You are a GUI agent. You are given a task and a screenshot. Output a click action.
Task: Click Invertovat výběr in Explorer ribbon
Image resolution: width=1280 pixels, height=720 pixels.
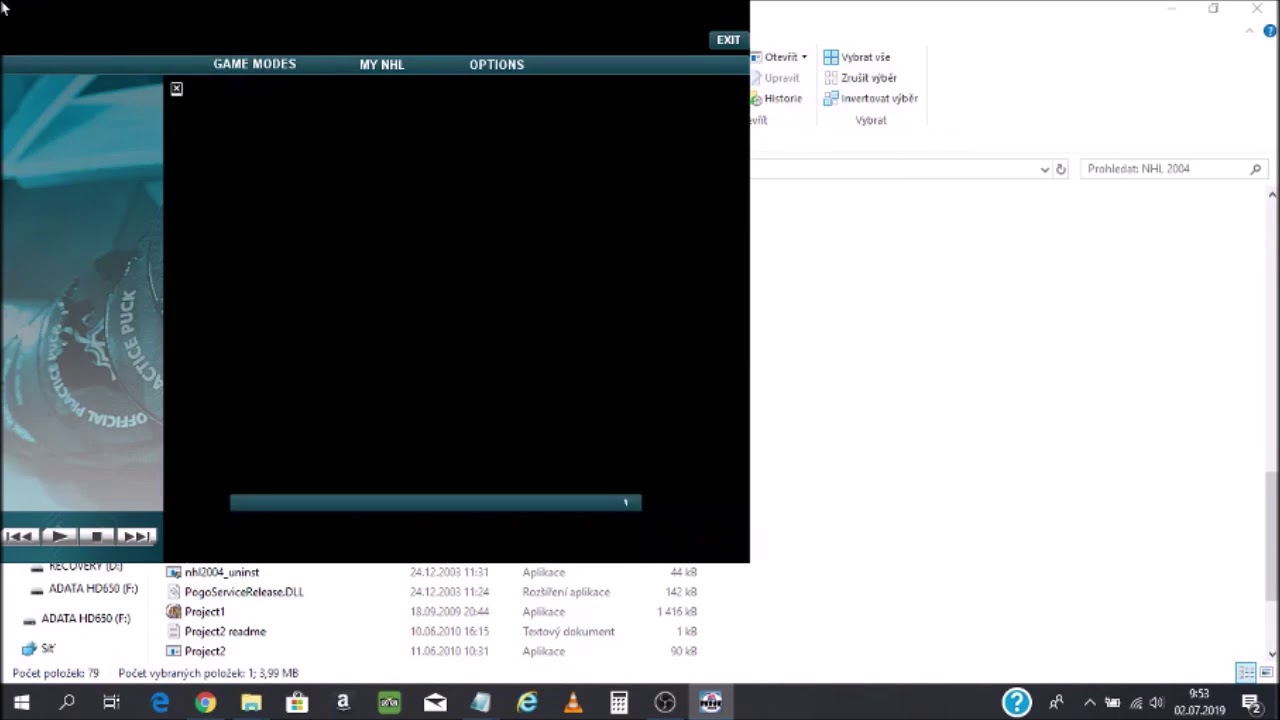click(x=870, y=98)
